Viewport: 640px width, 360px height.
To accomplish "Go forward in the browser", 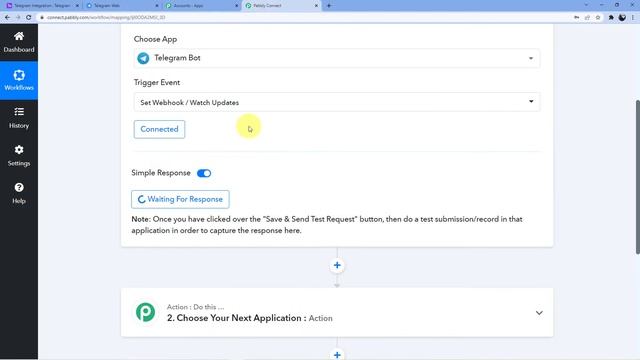I will pos(18,18).
